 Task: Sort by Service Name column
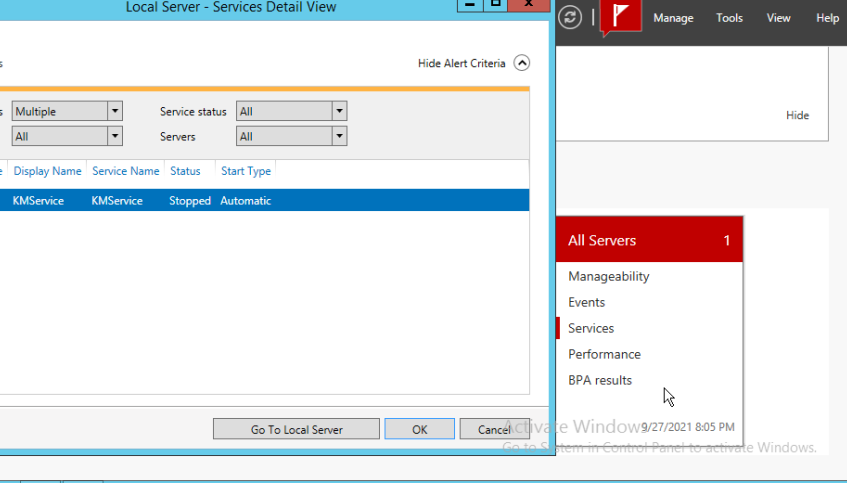click(x=126, y=171)
